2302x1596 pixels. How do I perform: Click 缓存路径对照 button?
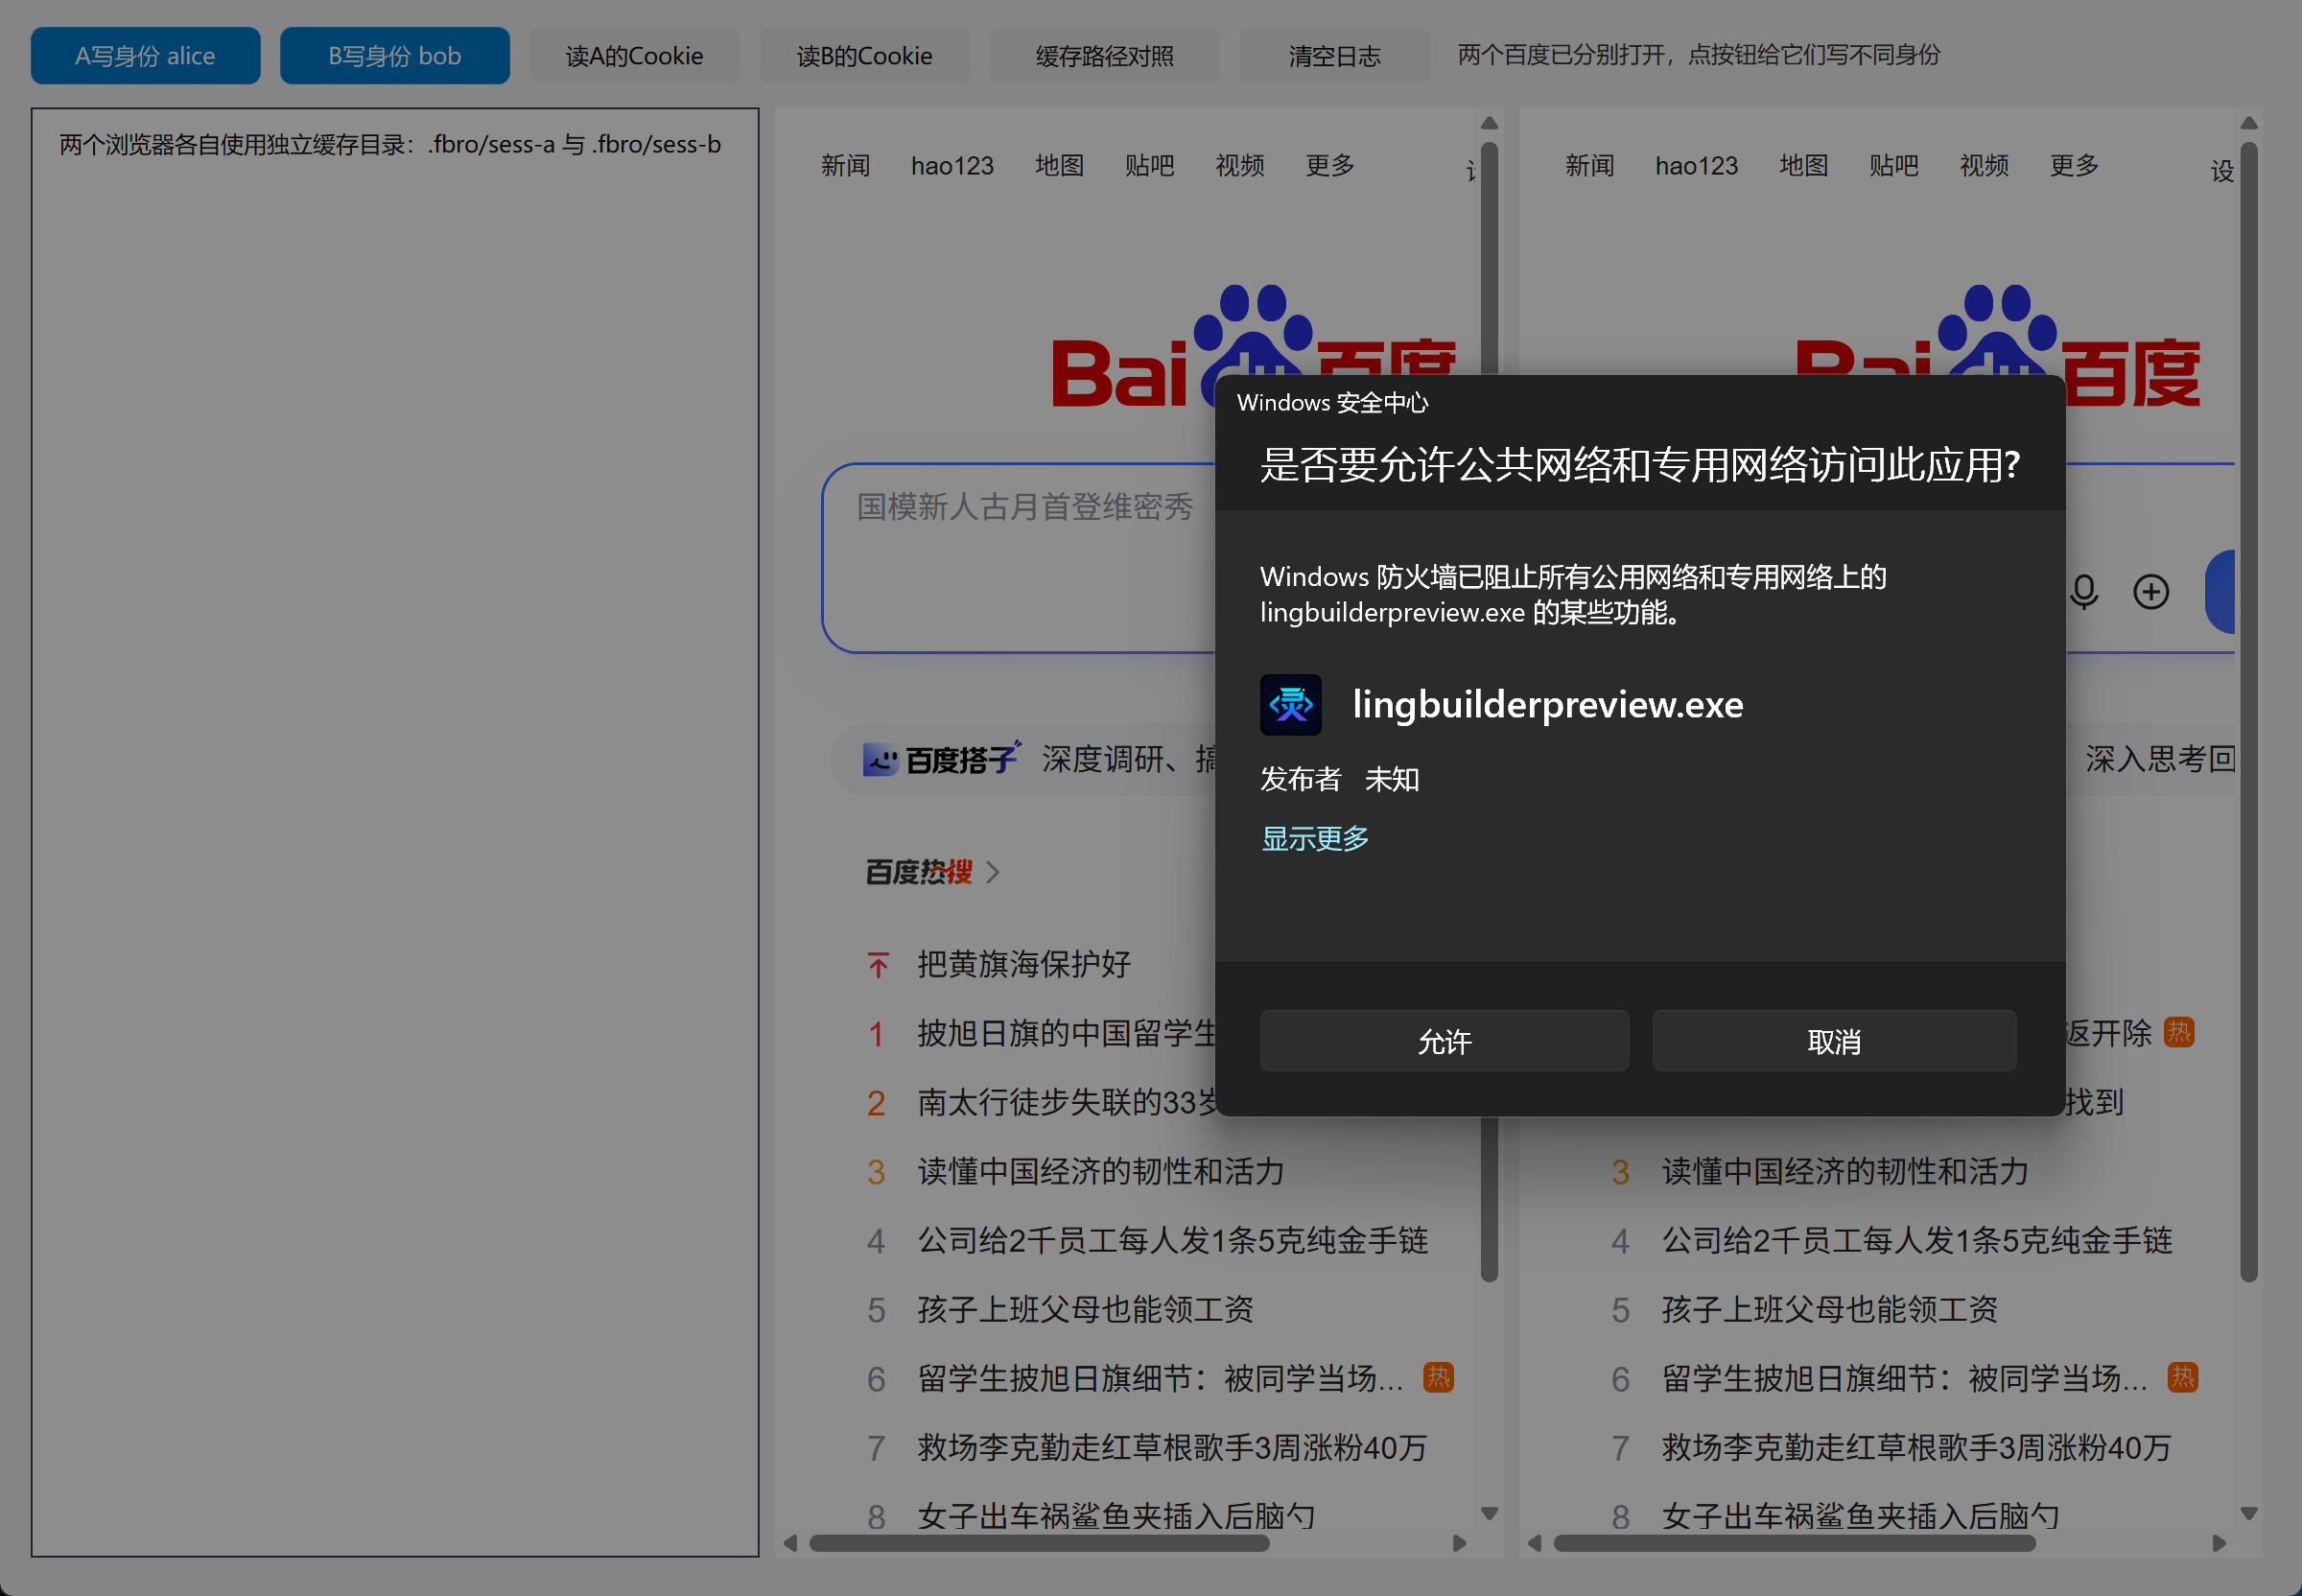pos(1105,56)
